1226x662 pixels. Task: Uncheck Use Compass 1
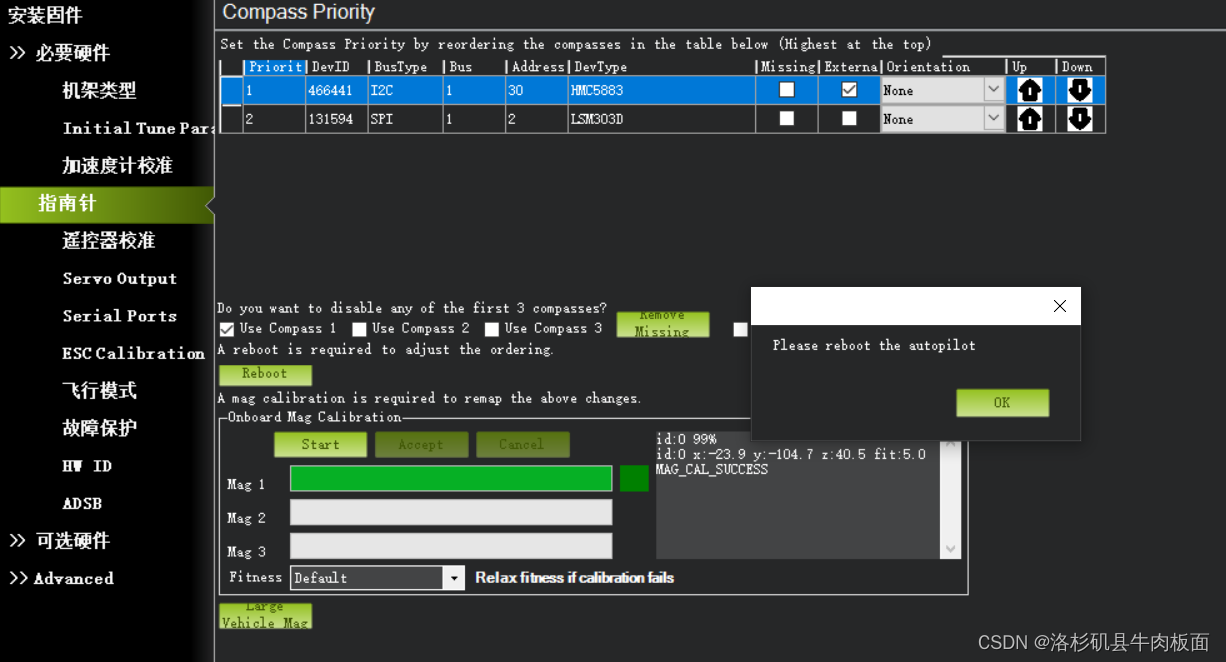click(227, 328)
